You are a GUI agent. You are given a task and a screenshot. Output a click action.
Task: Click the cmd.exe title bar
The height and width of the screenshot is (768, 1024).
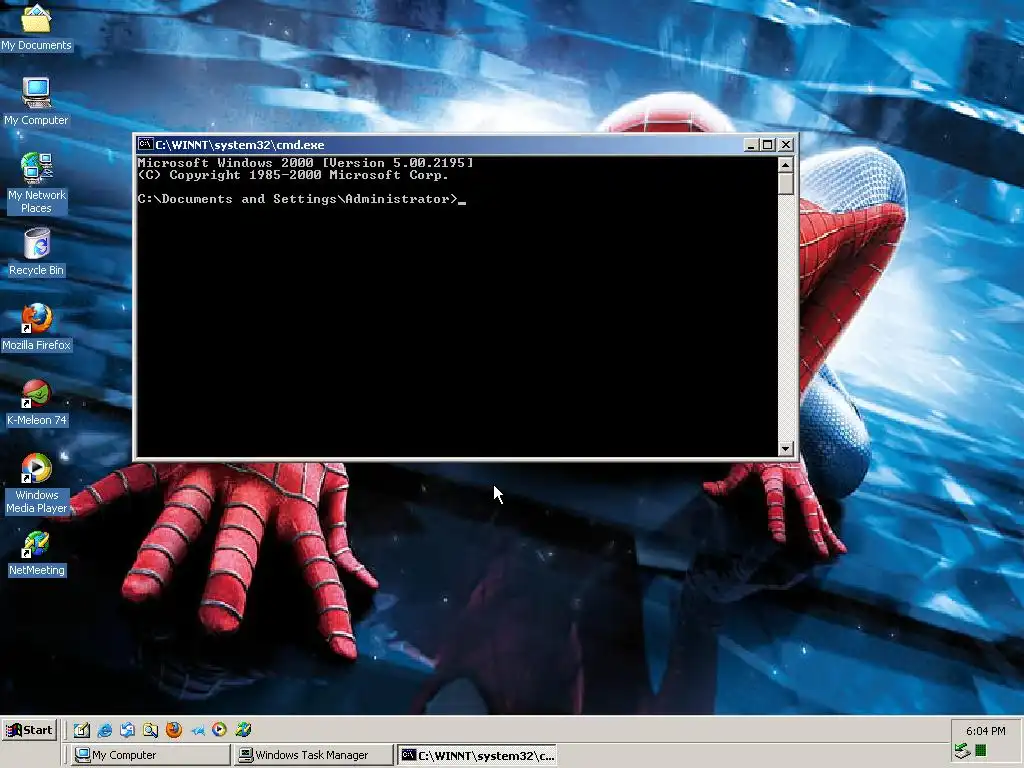coord(441,145)
